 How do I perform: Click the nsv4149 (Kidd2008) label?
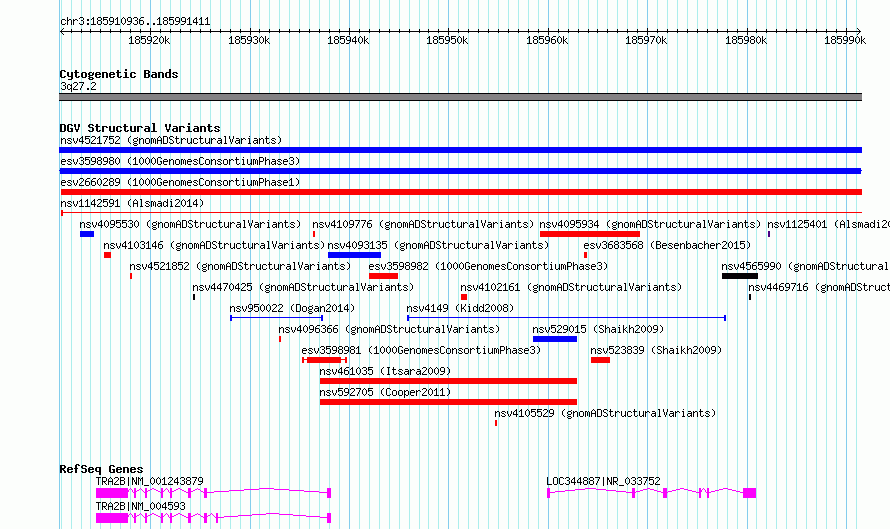coord(460,308)
